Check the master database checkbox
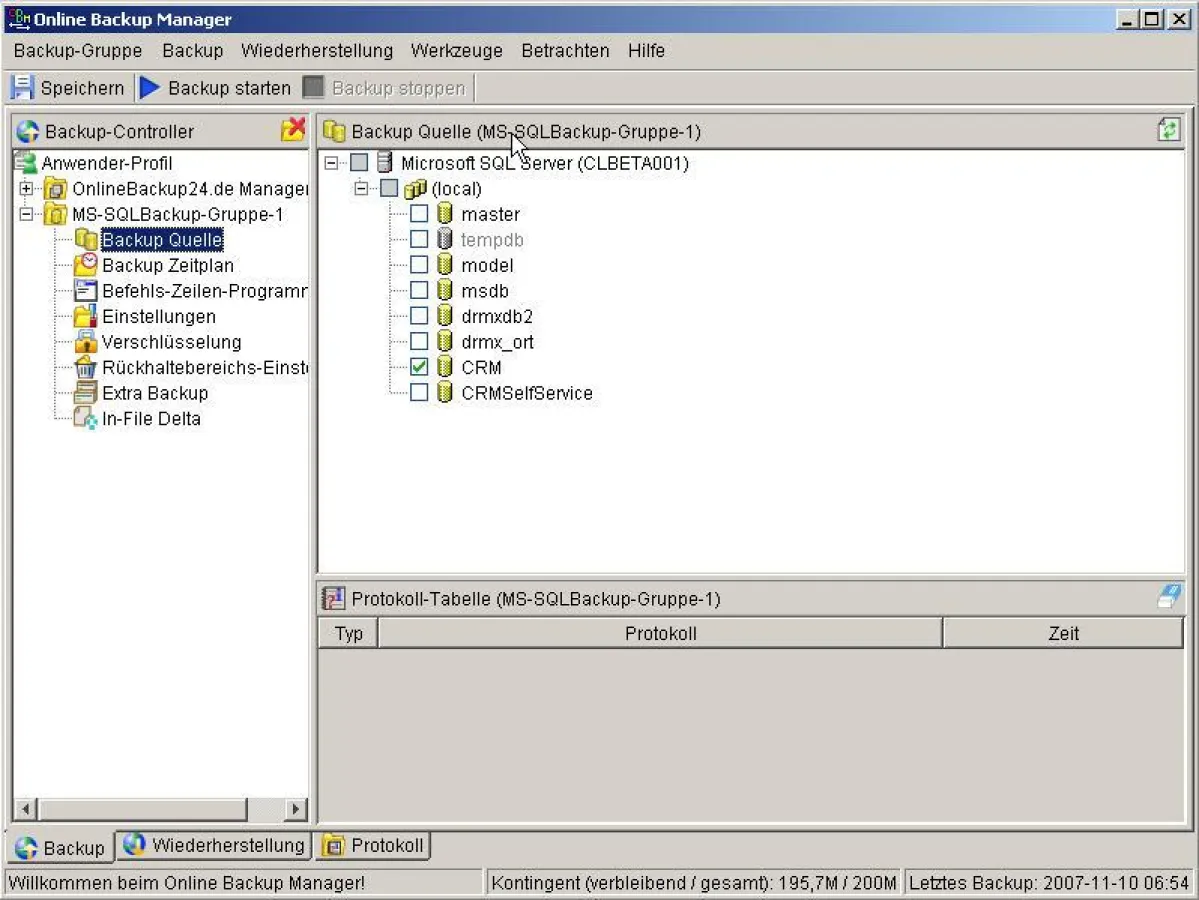 (x=419, y=213)
